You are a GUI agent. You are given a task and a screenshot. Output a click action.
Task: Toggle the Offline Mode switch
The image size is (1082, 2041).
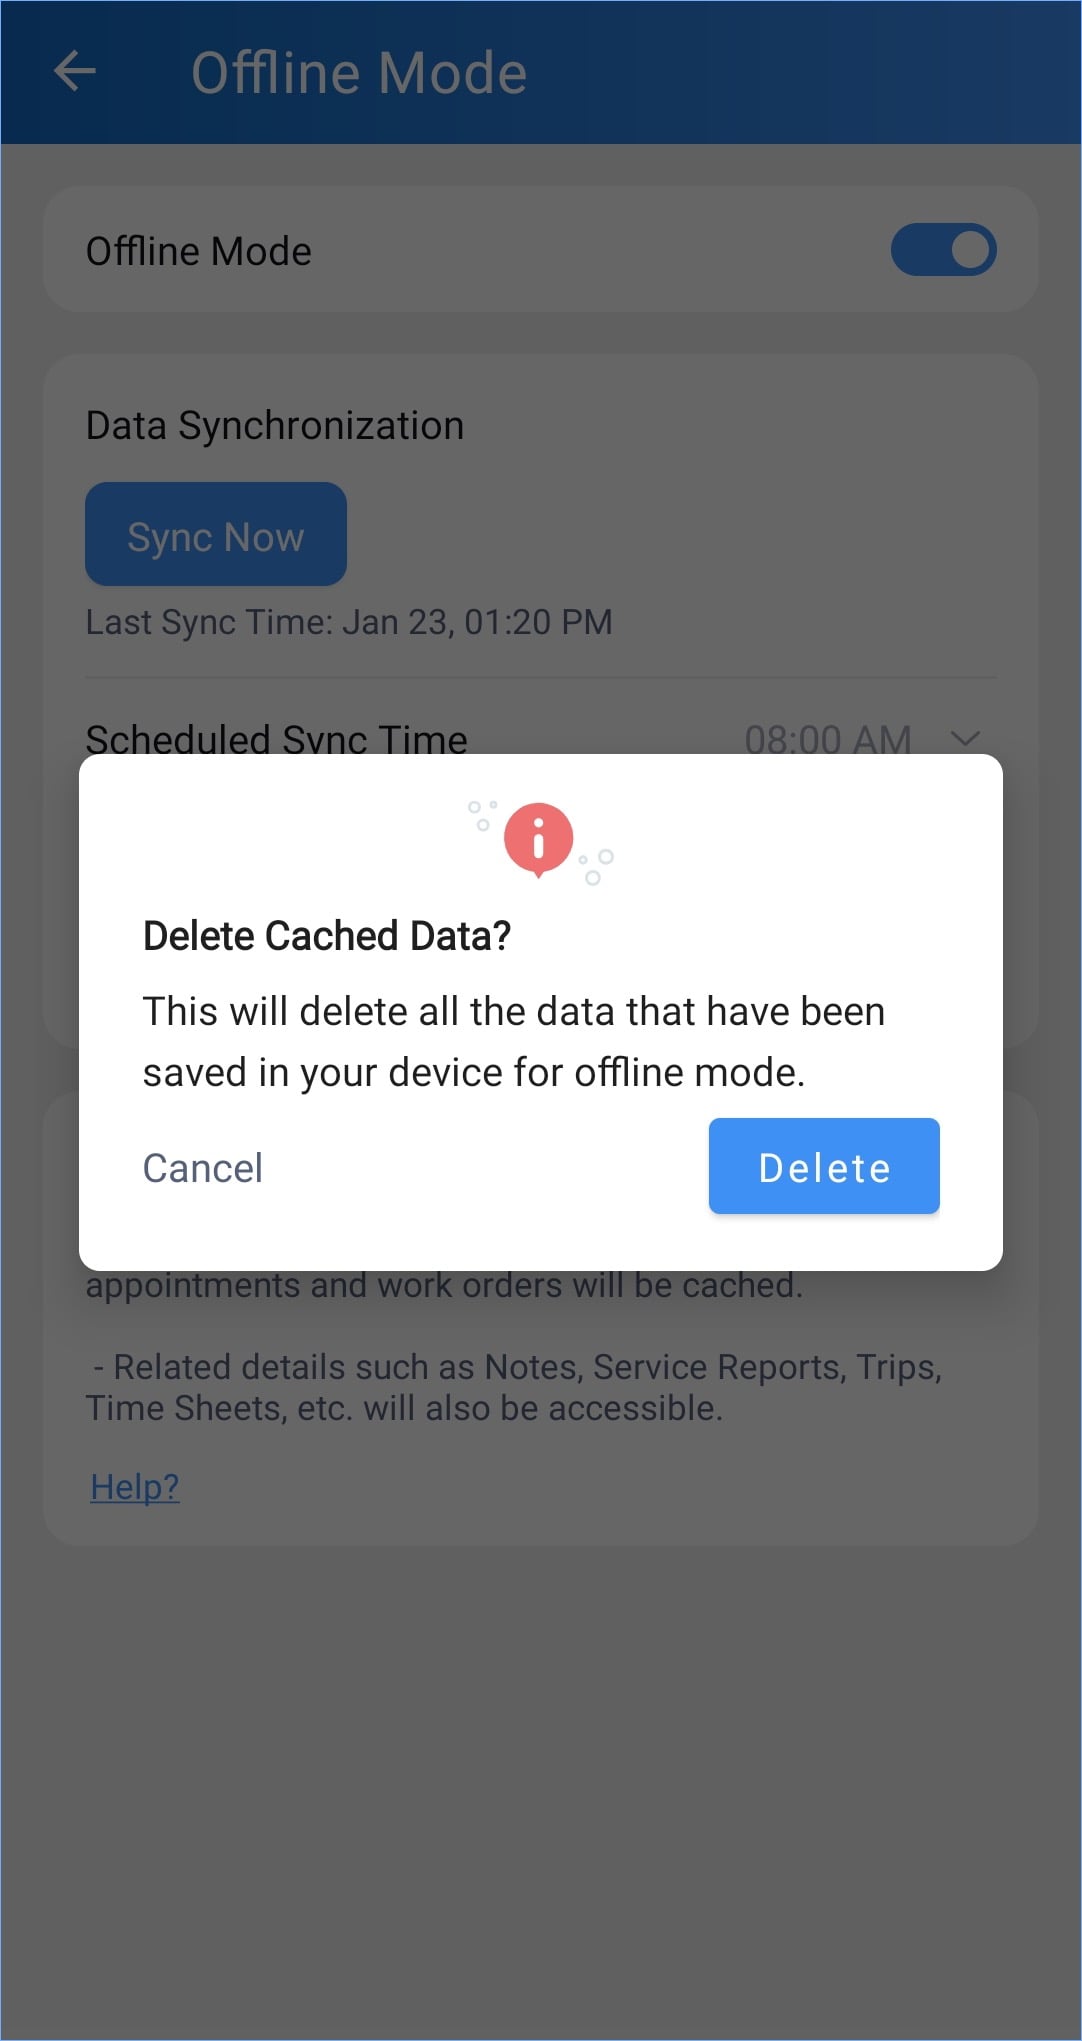[943, 250]
